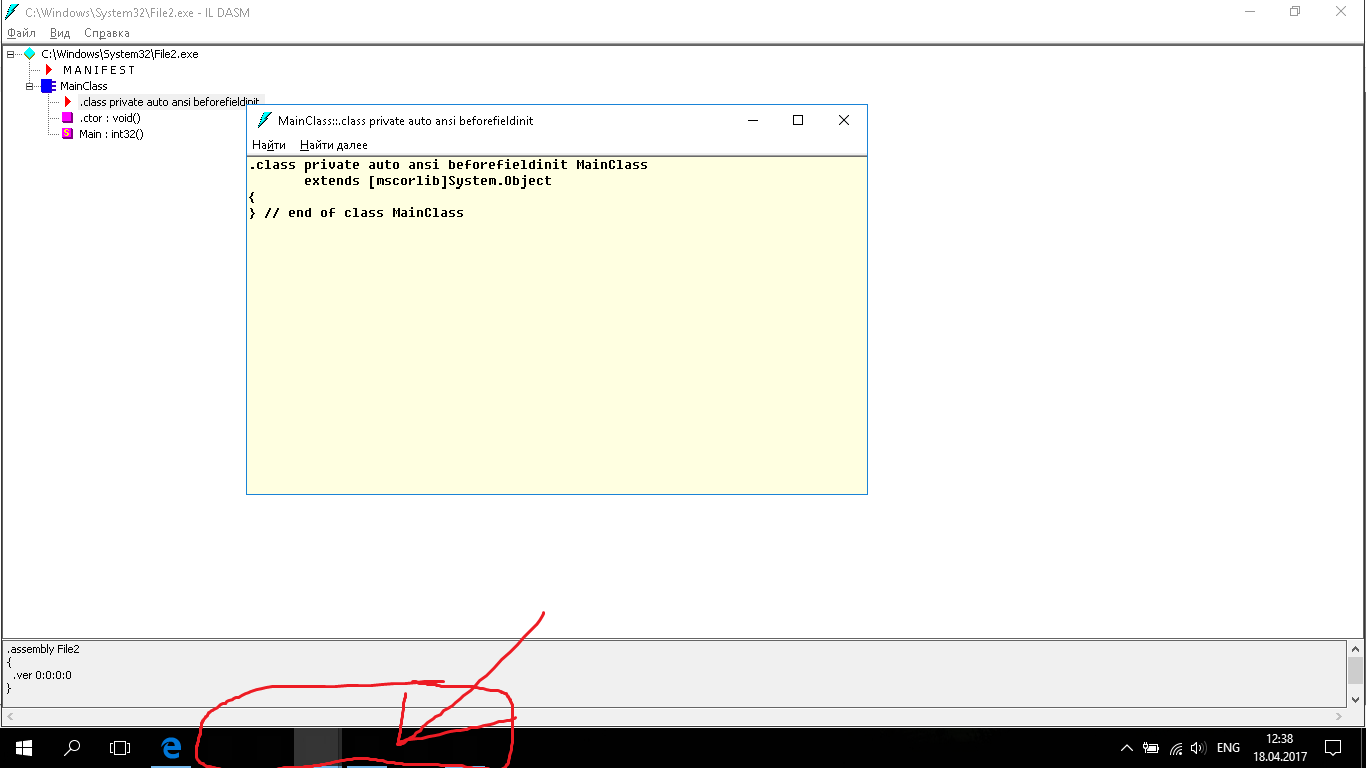Open the Wi-Fi network tray icon
Image resolution: width=1366 pixels, height=768 pixels.
click(x=1176, y=747)
